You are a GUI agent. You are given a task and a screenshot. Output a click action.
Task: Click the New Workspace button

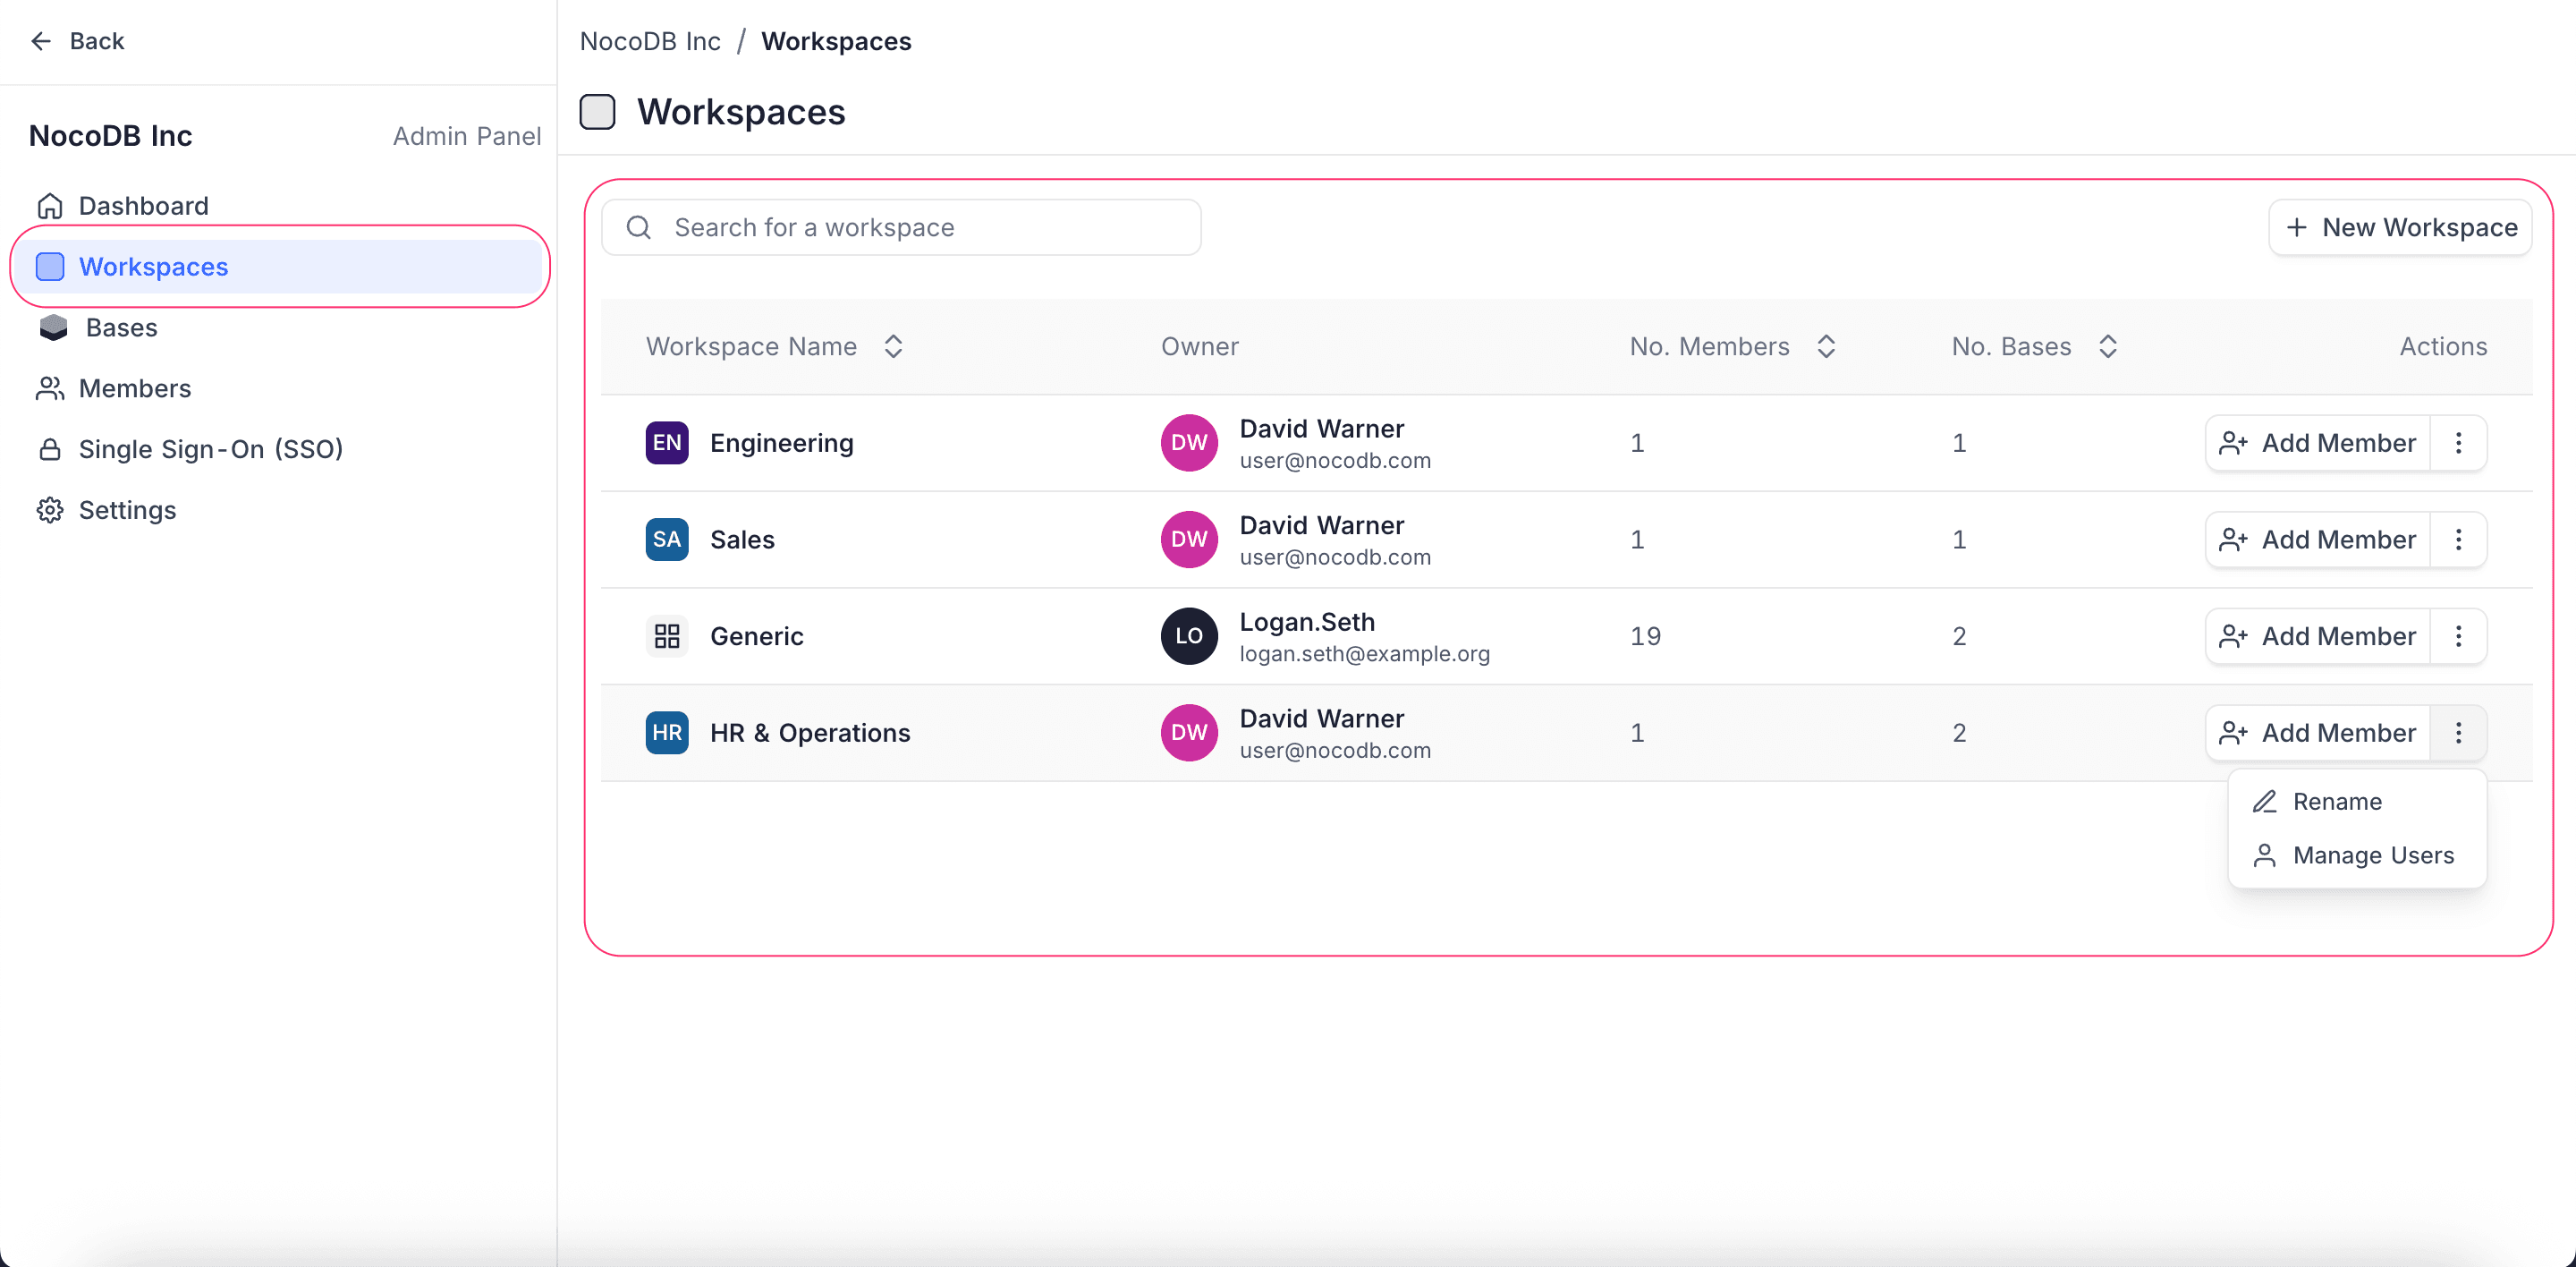2400,228
